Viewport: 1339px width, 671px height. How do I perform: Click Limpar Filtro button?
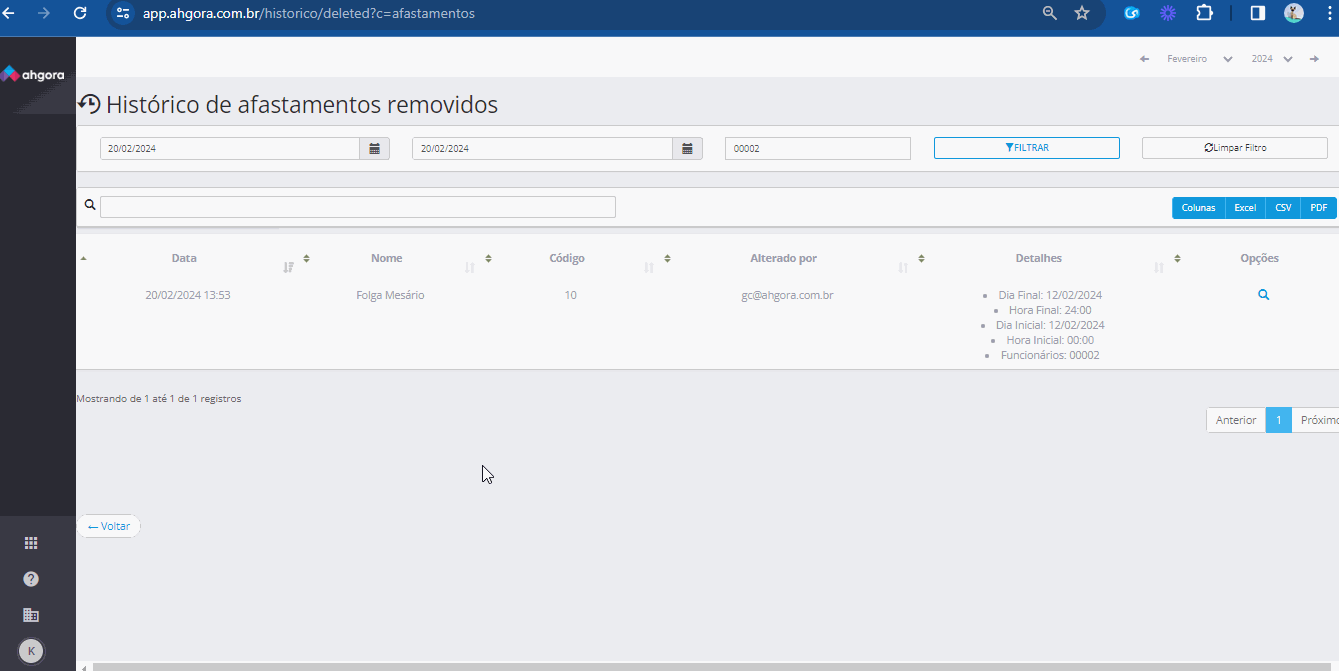[1235, 148]
